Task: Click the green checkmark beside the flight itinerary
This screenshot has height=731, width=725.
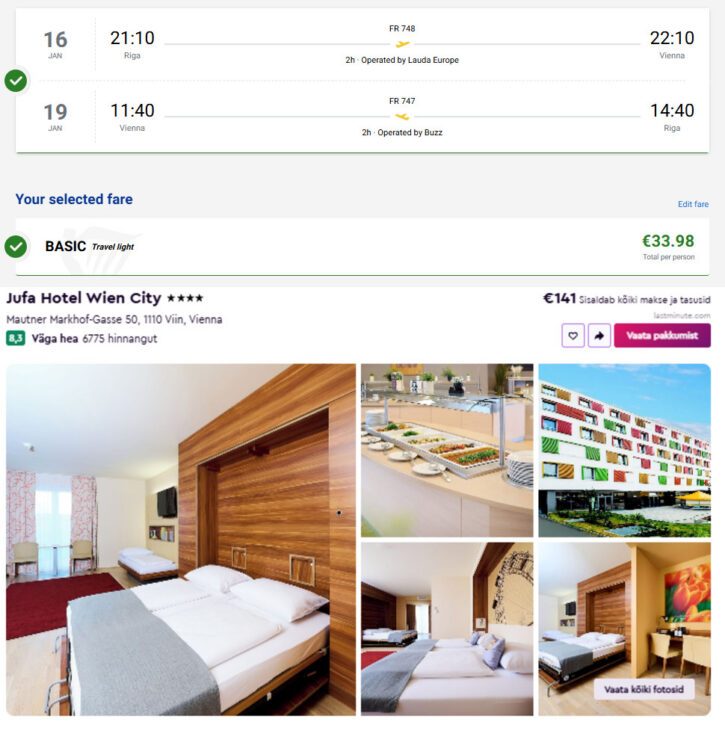Action: (x=16, y=81)
